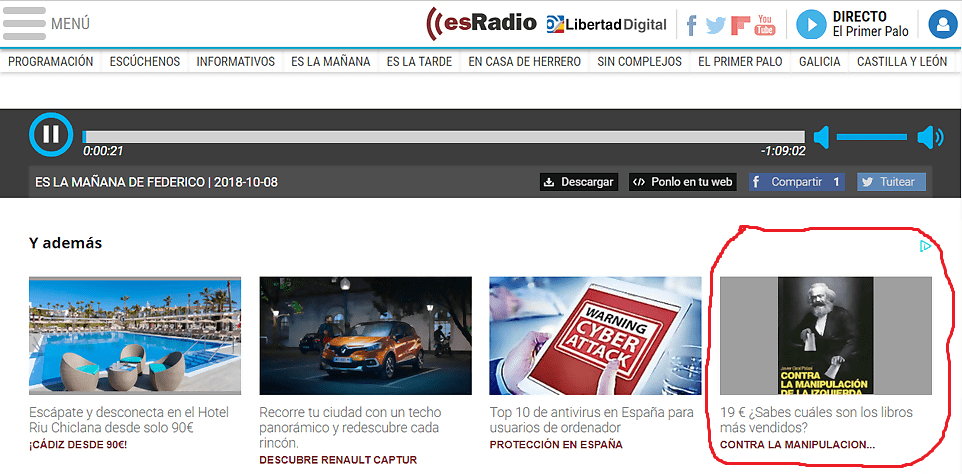Viewport: 962px width, 474px height.
Task: Select INFORMATIVOS in navigation bar
Action: pos(236,61)
